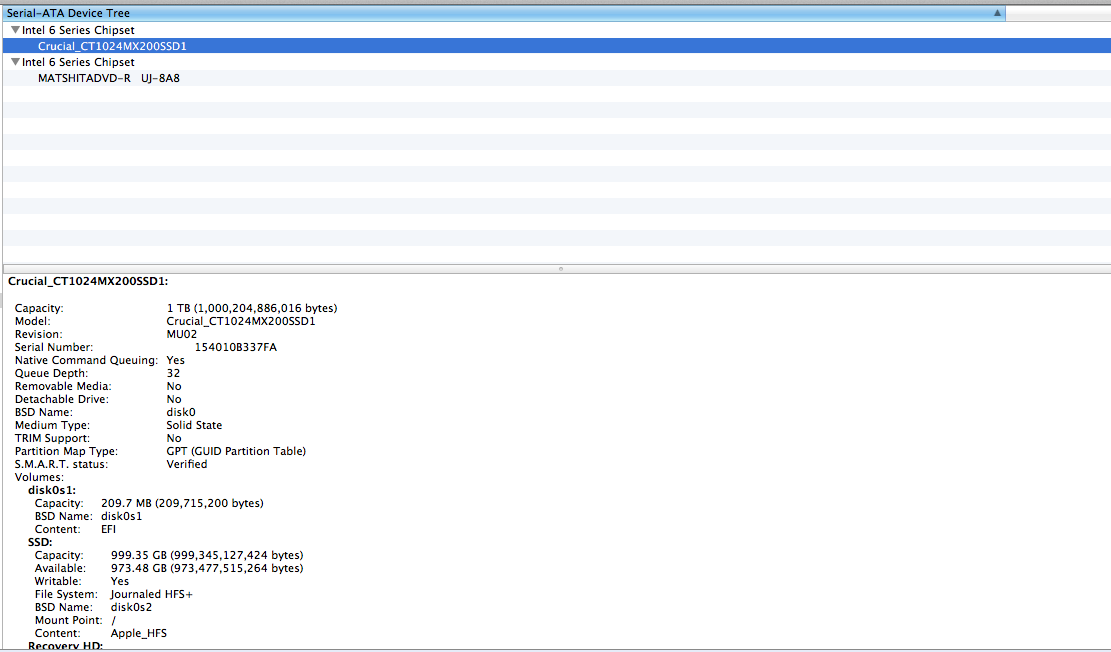
Task: Click the disk0s1 BSD Name value
Action: pyautogui.click(x=121, y=516)
